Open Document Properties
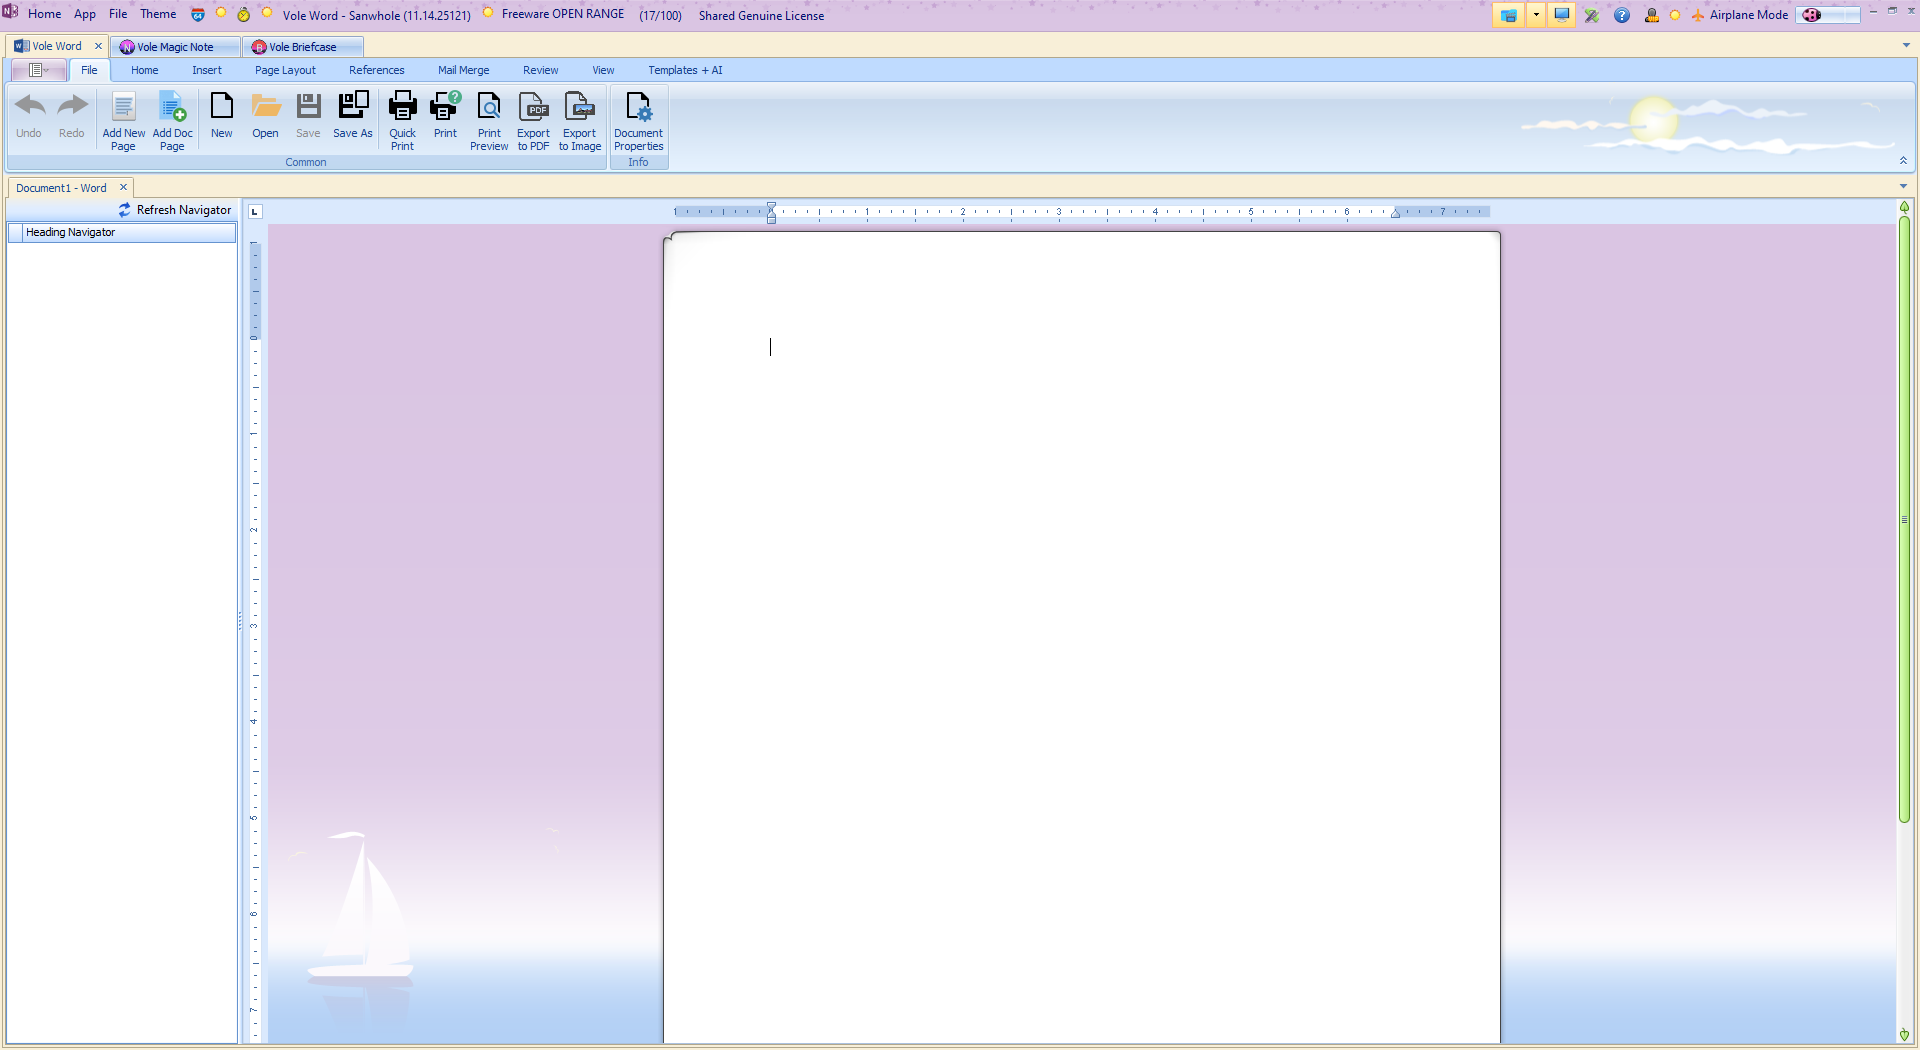 (x=638, y=107)
